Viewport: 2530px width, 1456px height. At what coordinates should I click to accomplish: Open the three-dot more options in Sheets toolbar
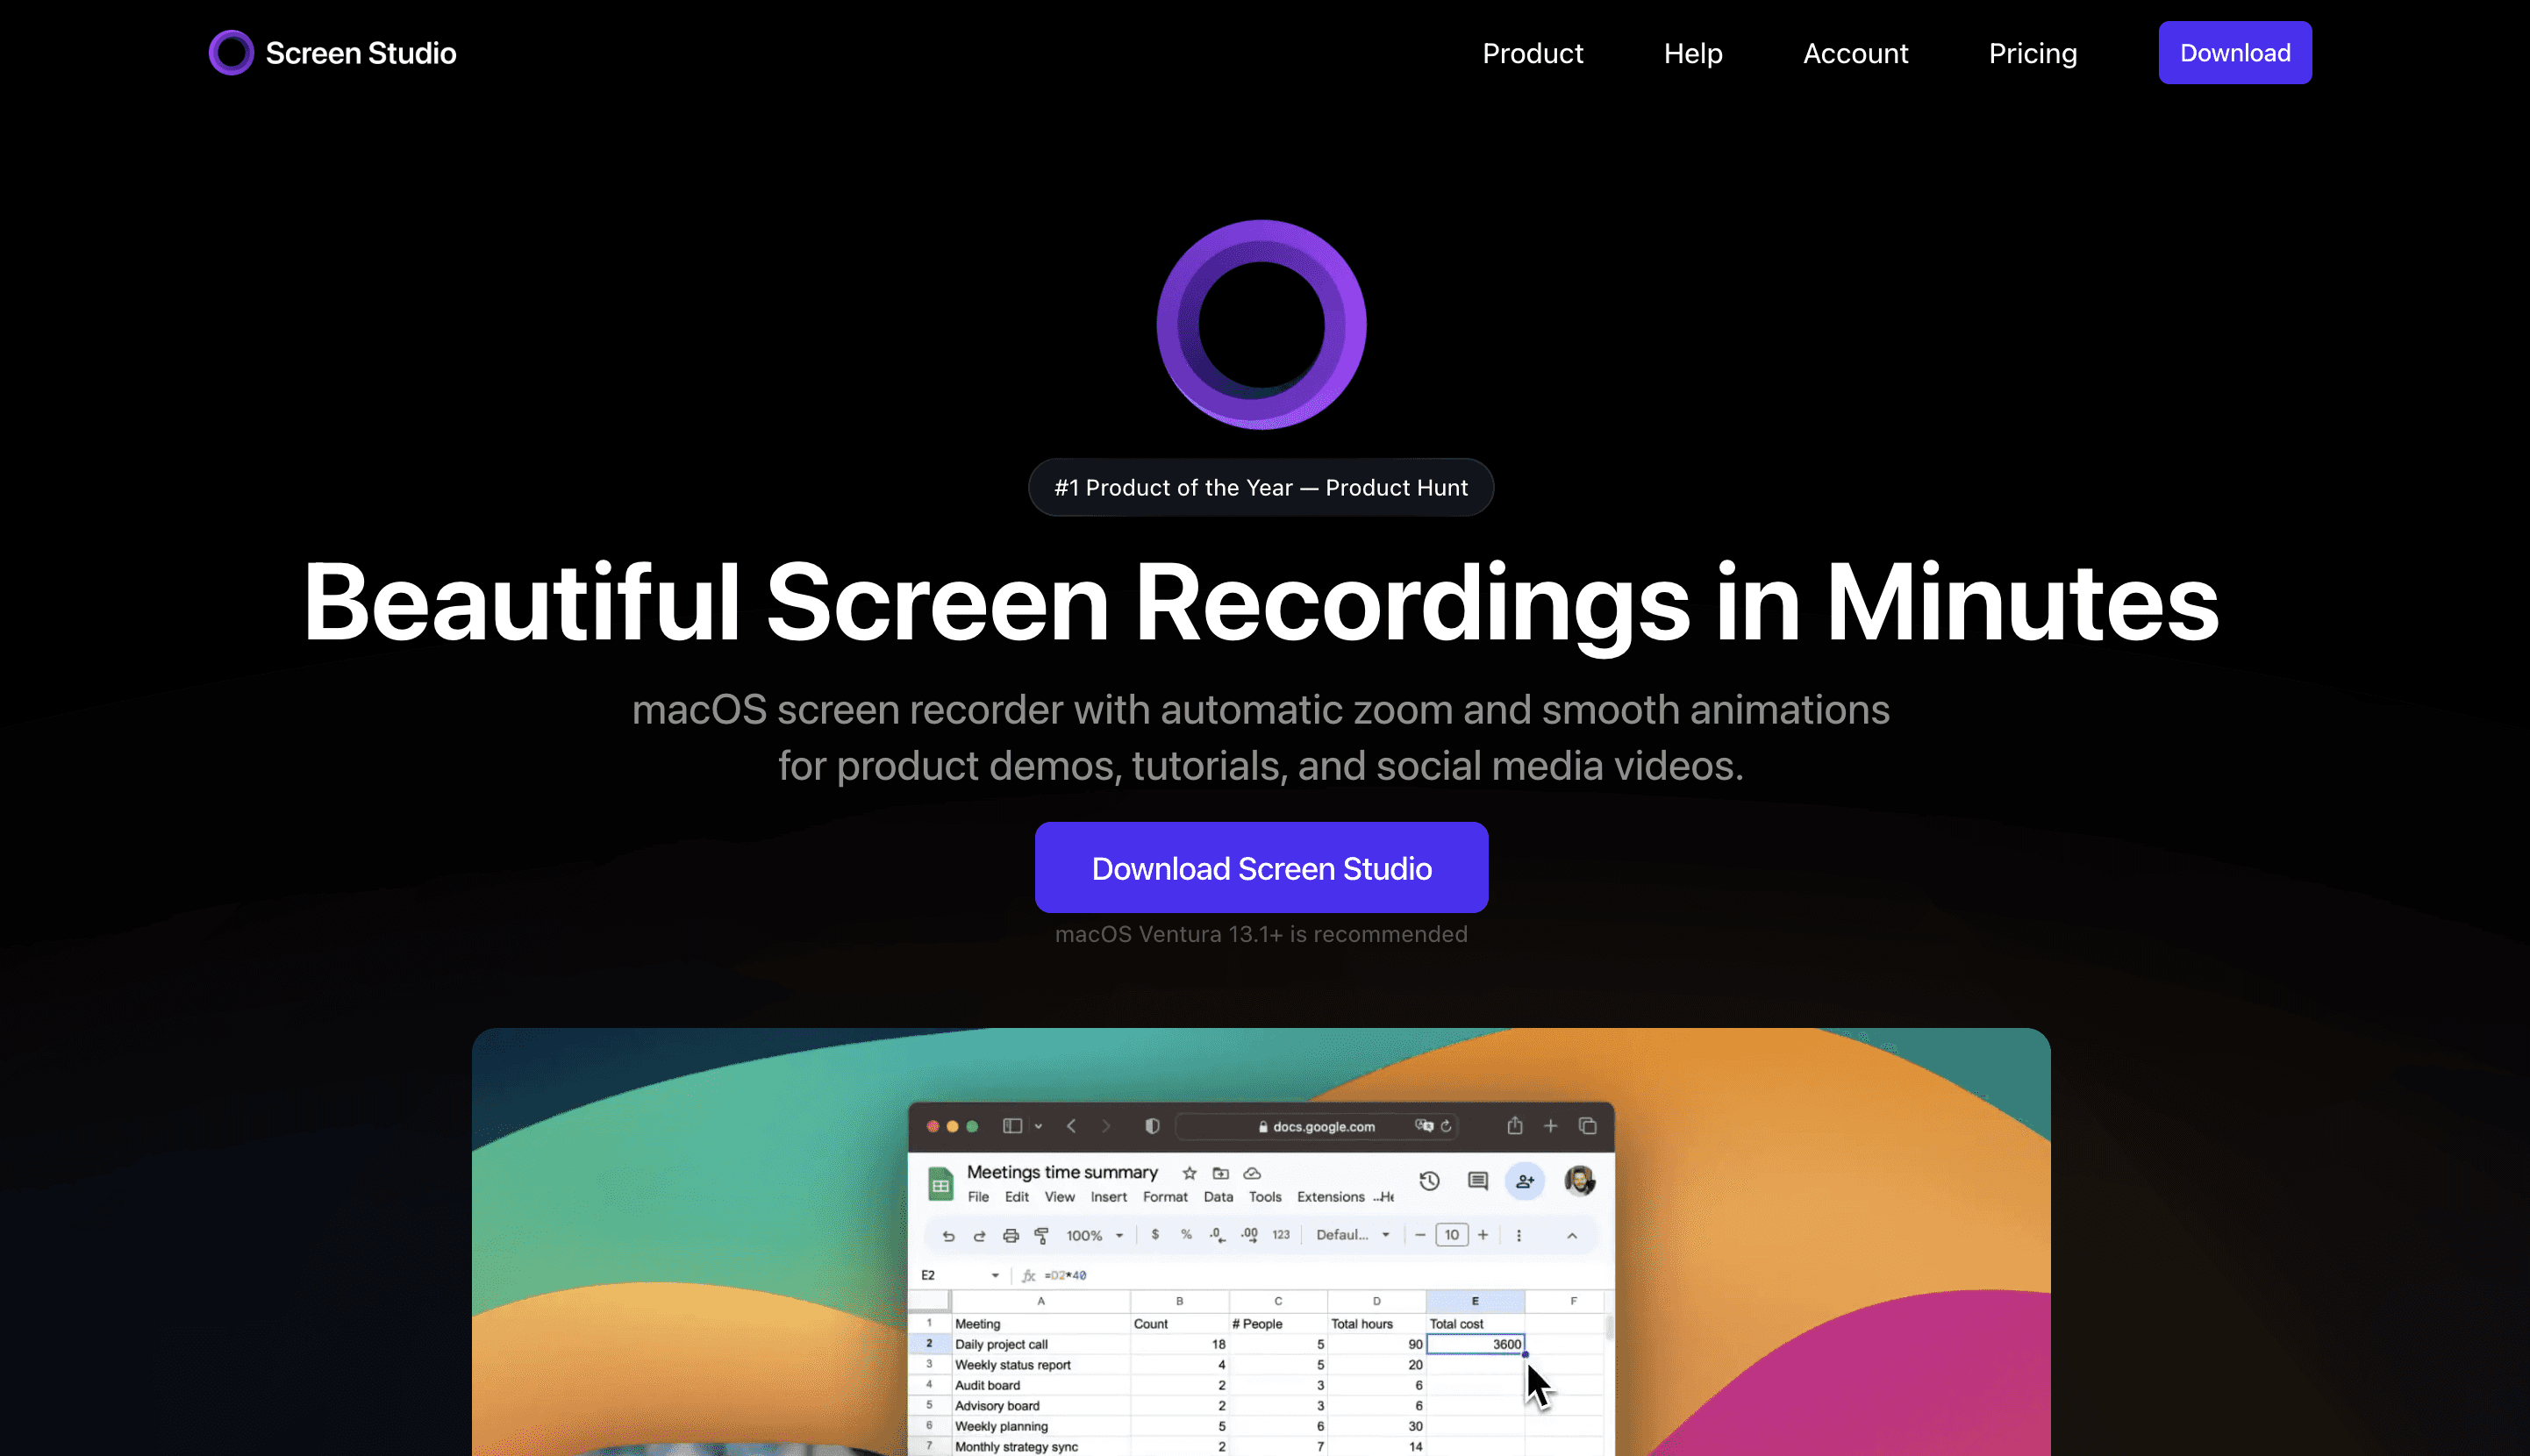point(1519,1236)
